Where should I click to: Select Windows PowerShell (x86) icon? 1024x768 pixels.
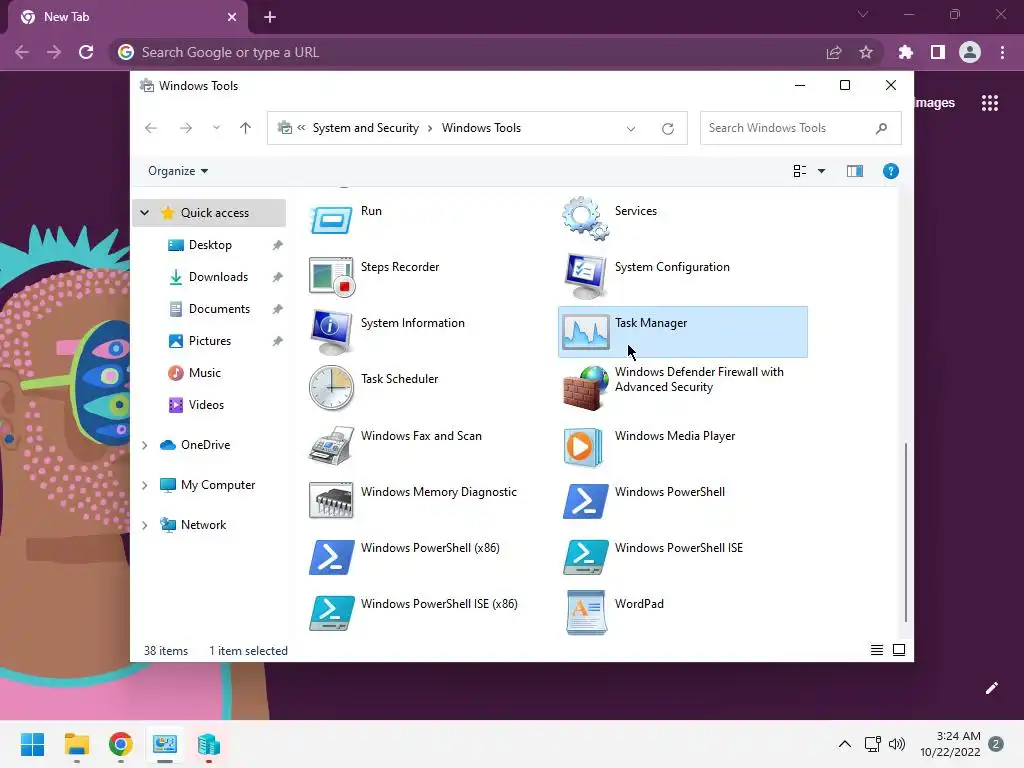(332, 557)
